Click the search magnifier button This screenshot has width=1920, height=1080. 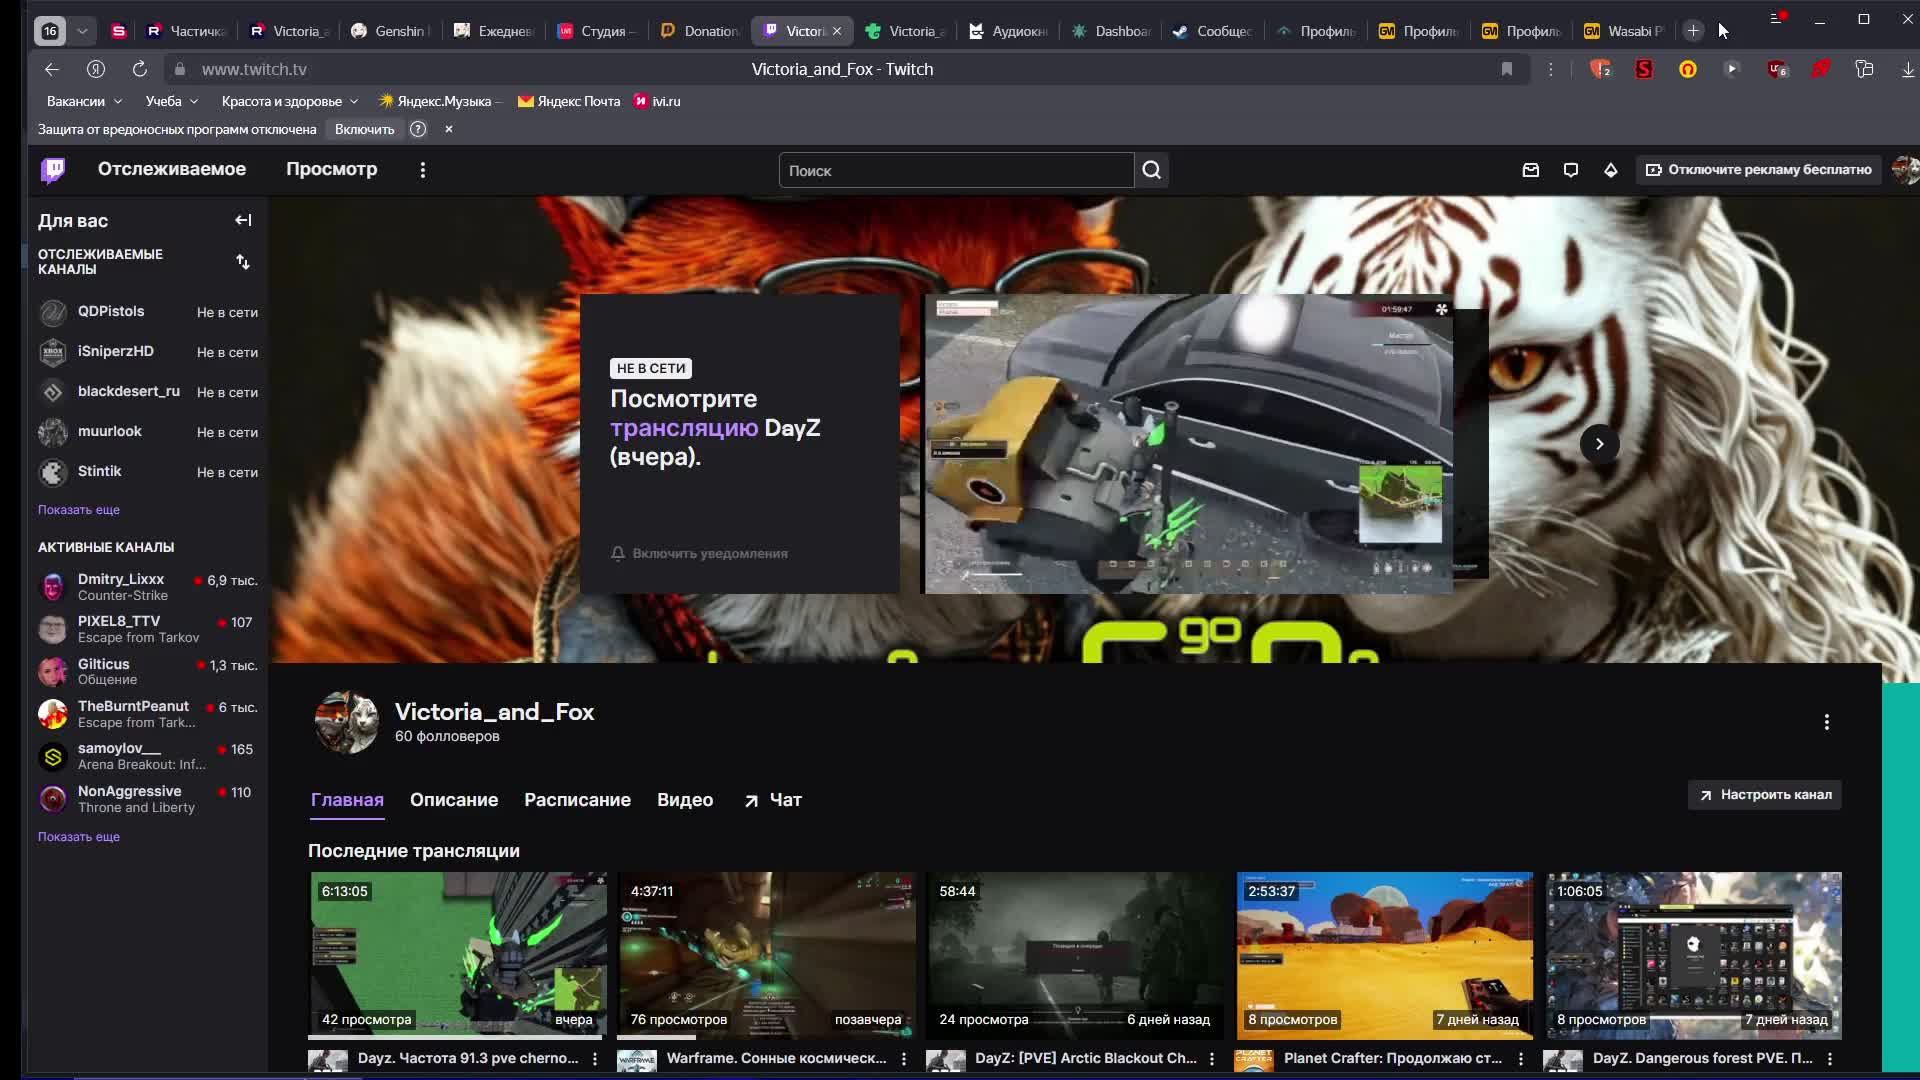coord(1151,170)
